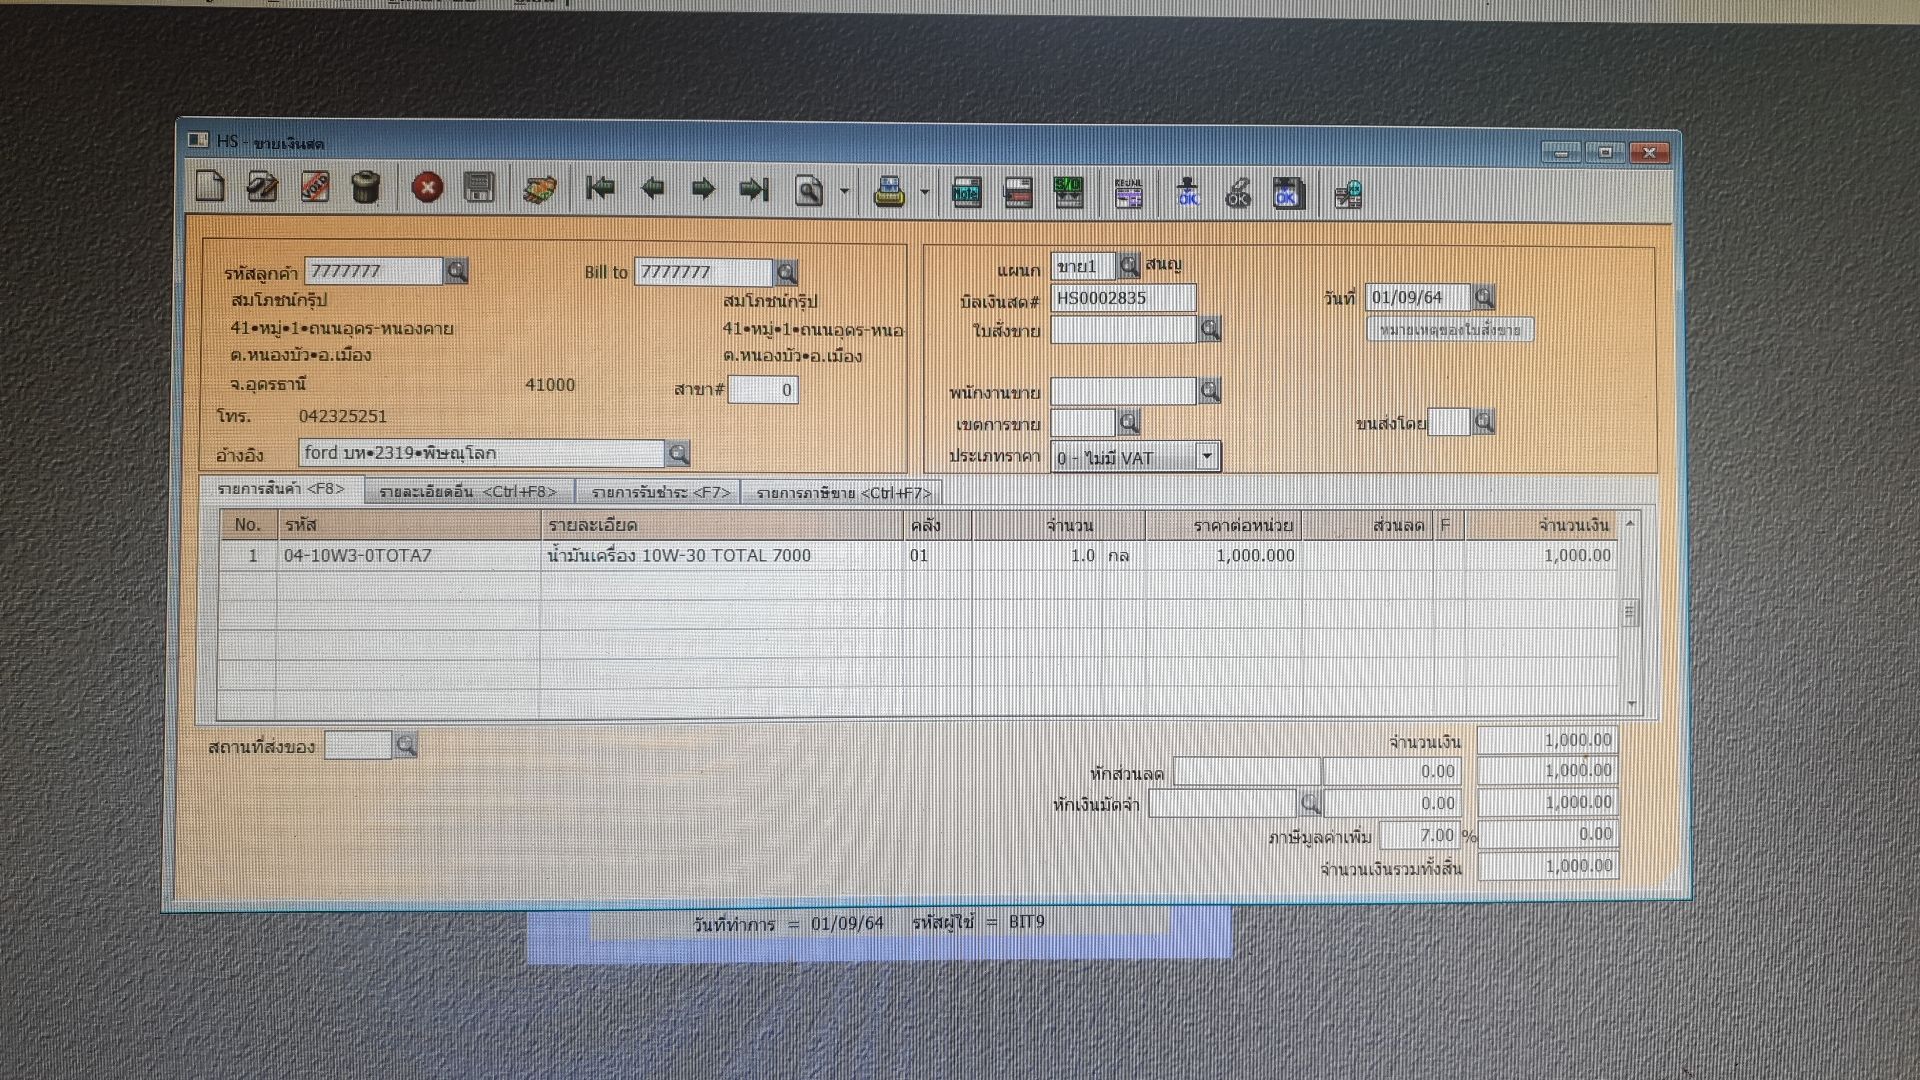Search customer code with magnifier next to รหัสลูกค้า
This screenshot has height=1080, width=1920.
pos(456,271)
